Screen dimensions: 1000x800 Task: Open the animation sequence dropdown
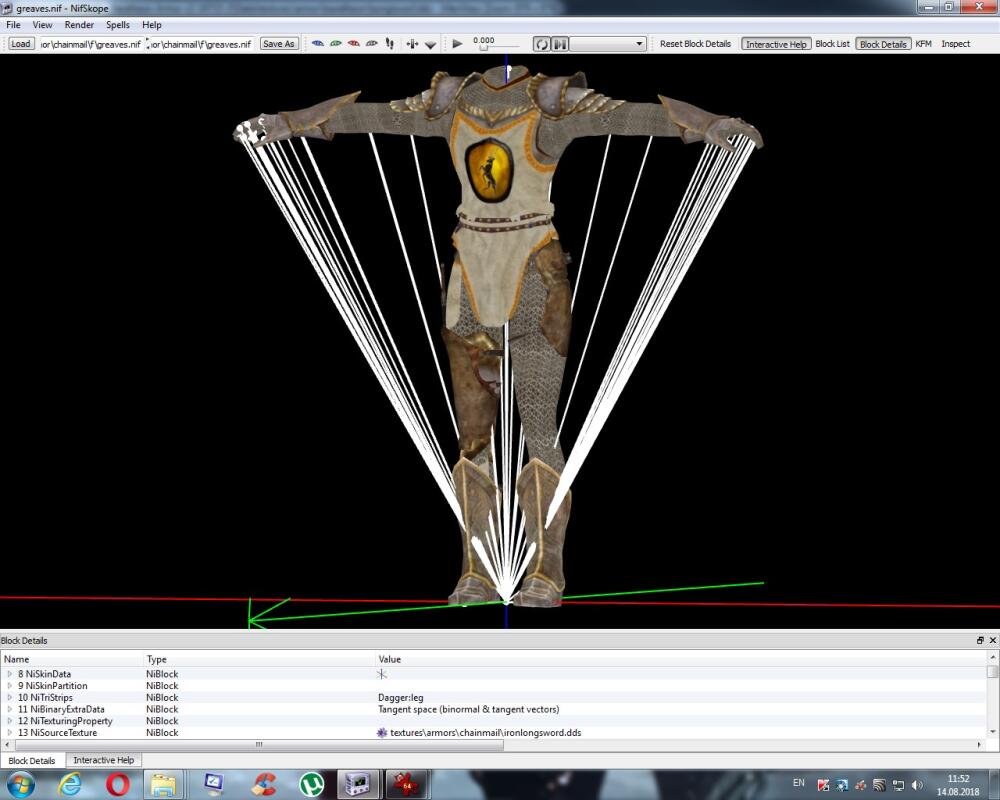coord(608,44)
